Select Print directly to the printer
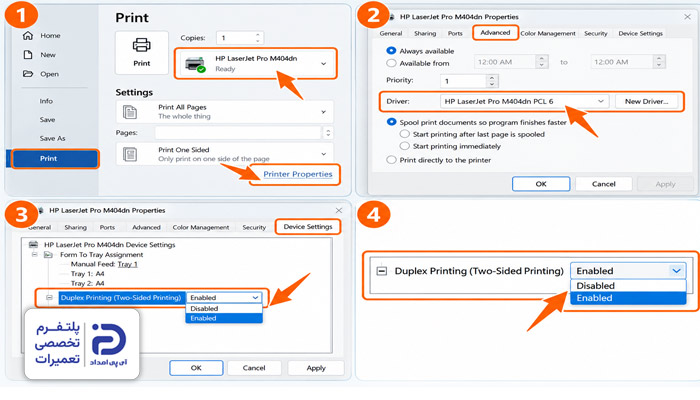 coord(391,160)
